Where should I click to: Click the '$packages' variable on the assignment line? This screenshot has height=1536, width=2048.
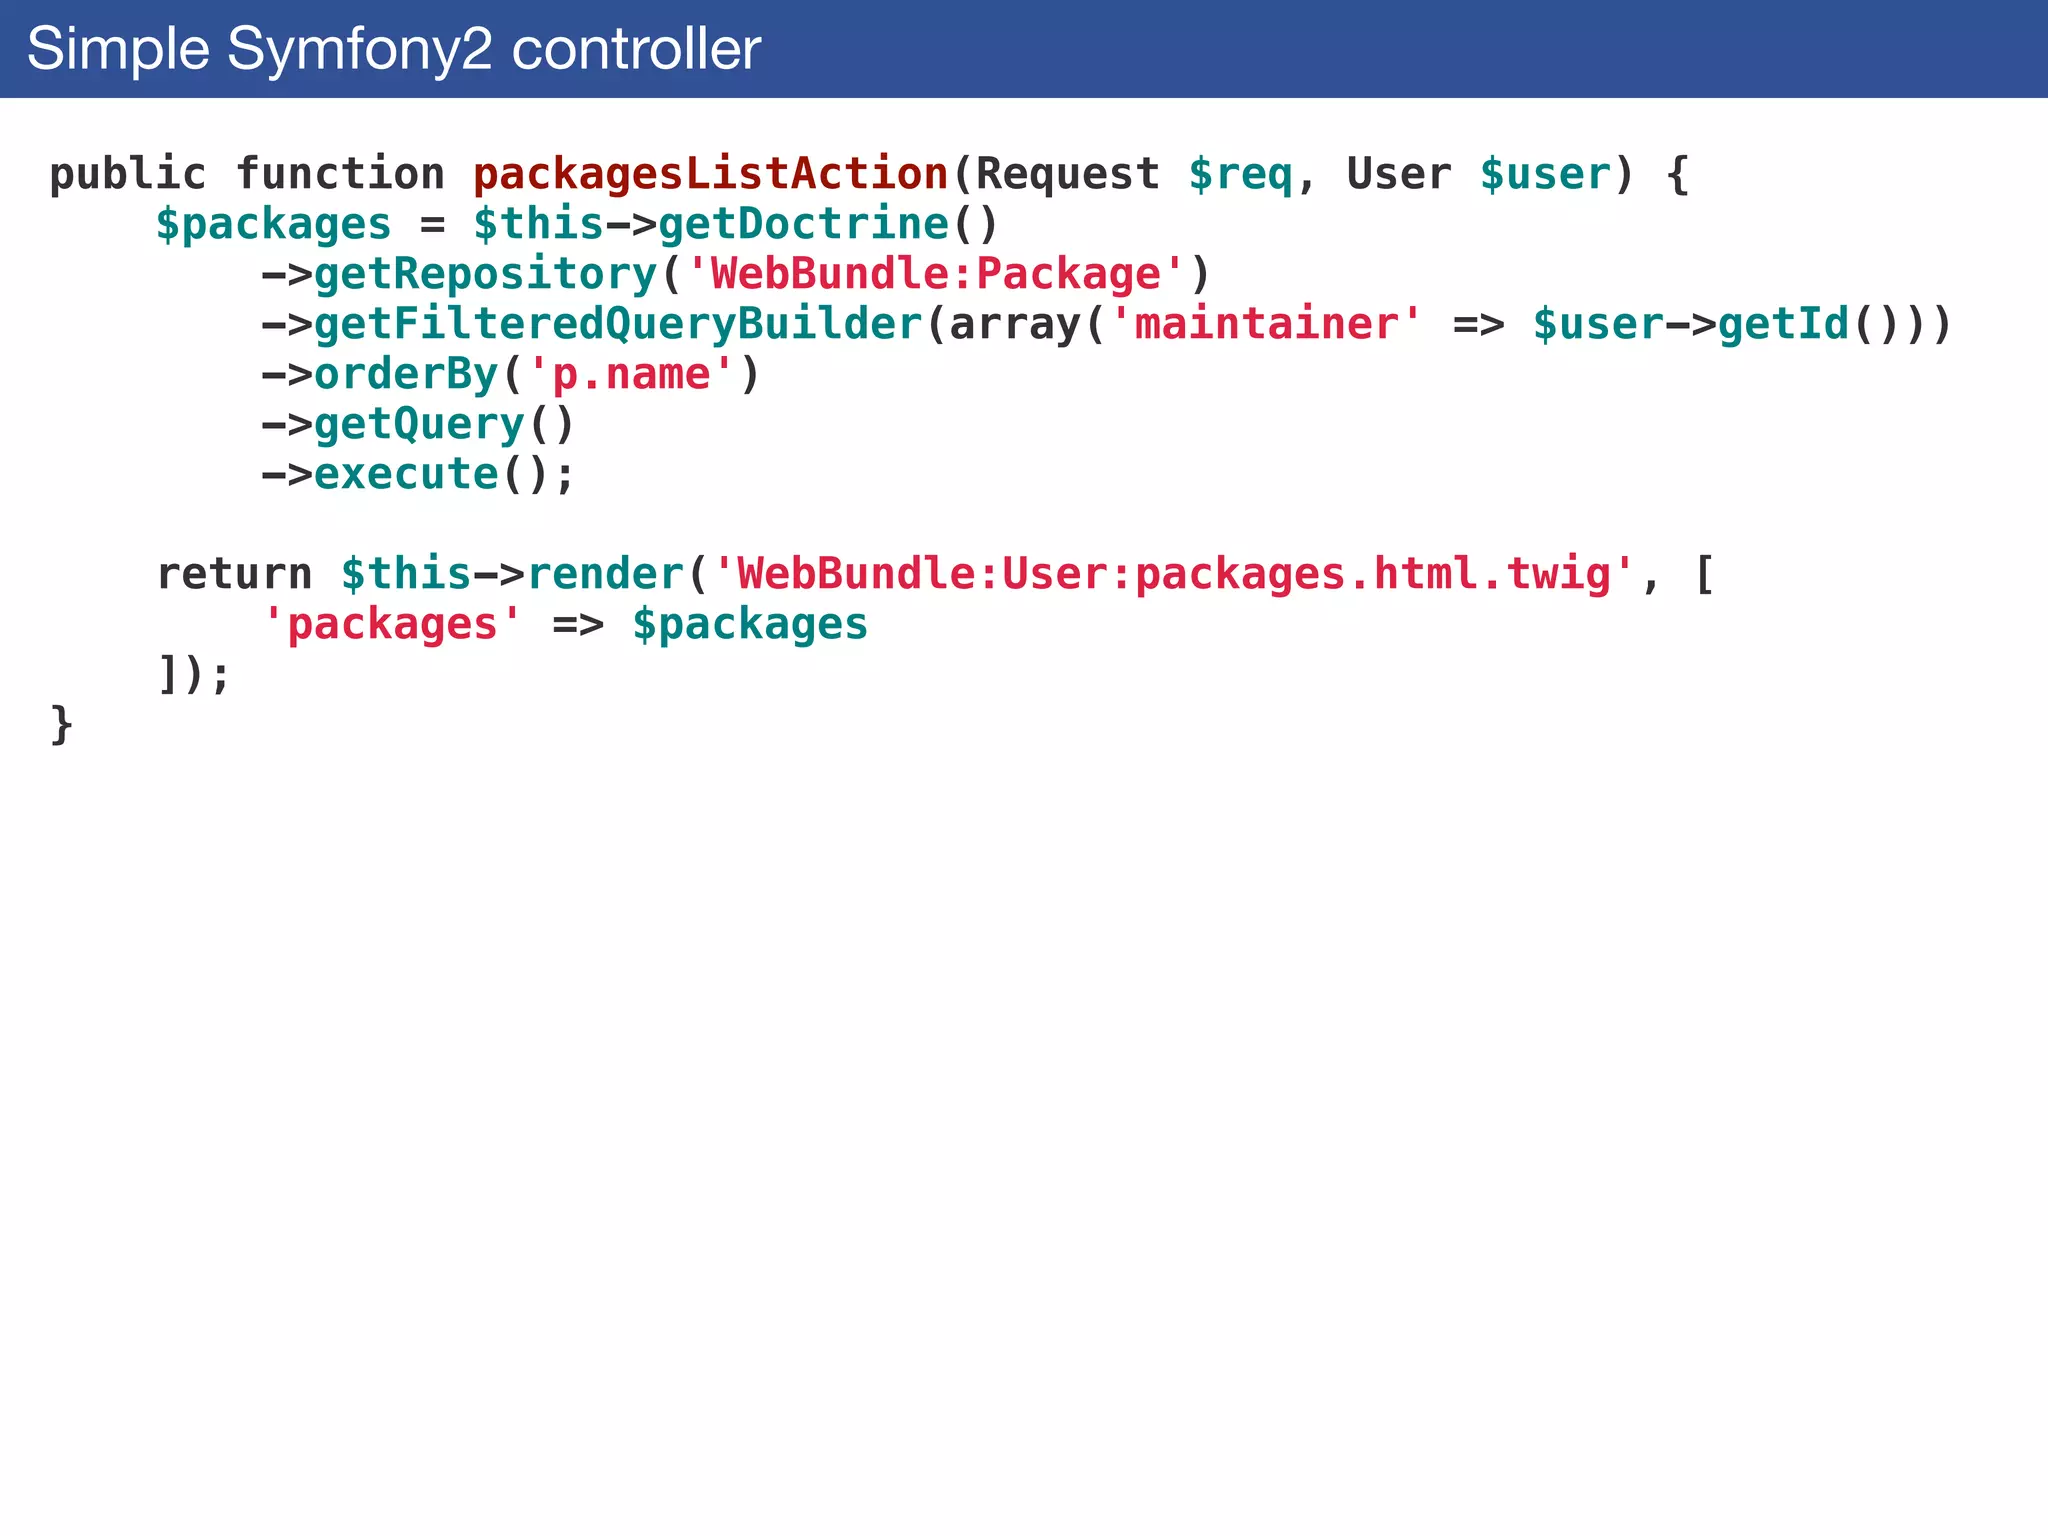[x=273, y=224]
